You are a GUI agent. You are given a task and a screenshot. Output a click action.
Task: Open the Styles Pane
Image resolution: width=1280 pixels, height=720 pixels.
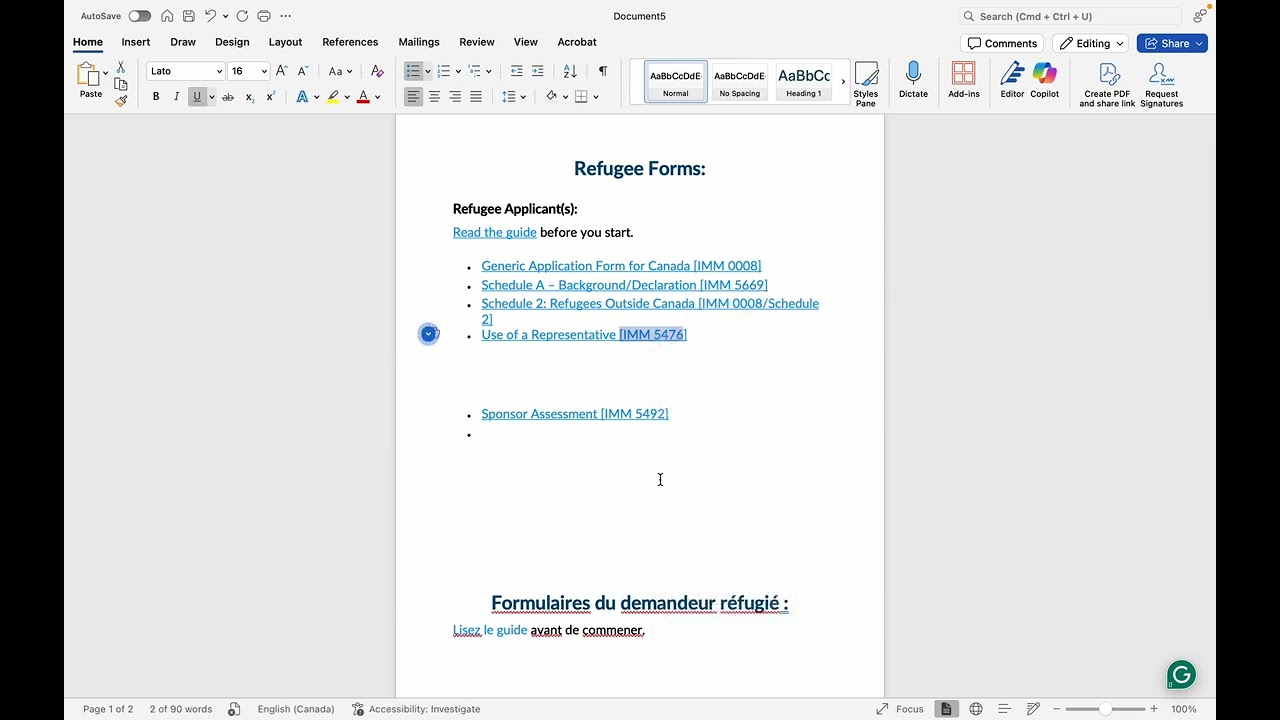point(866,84)
